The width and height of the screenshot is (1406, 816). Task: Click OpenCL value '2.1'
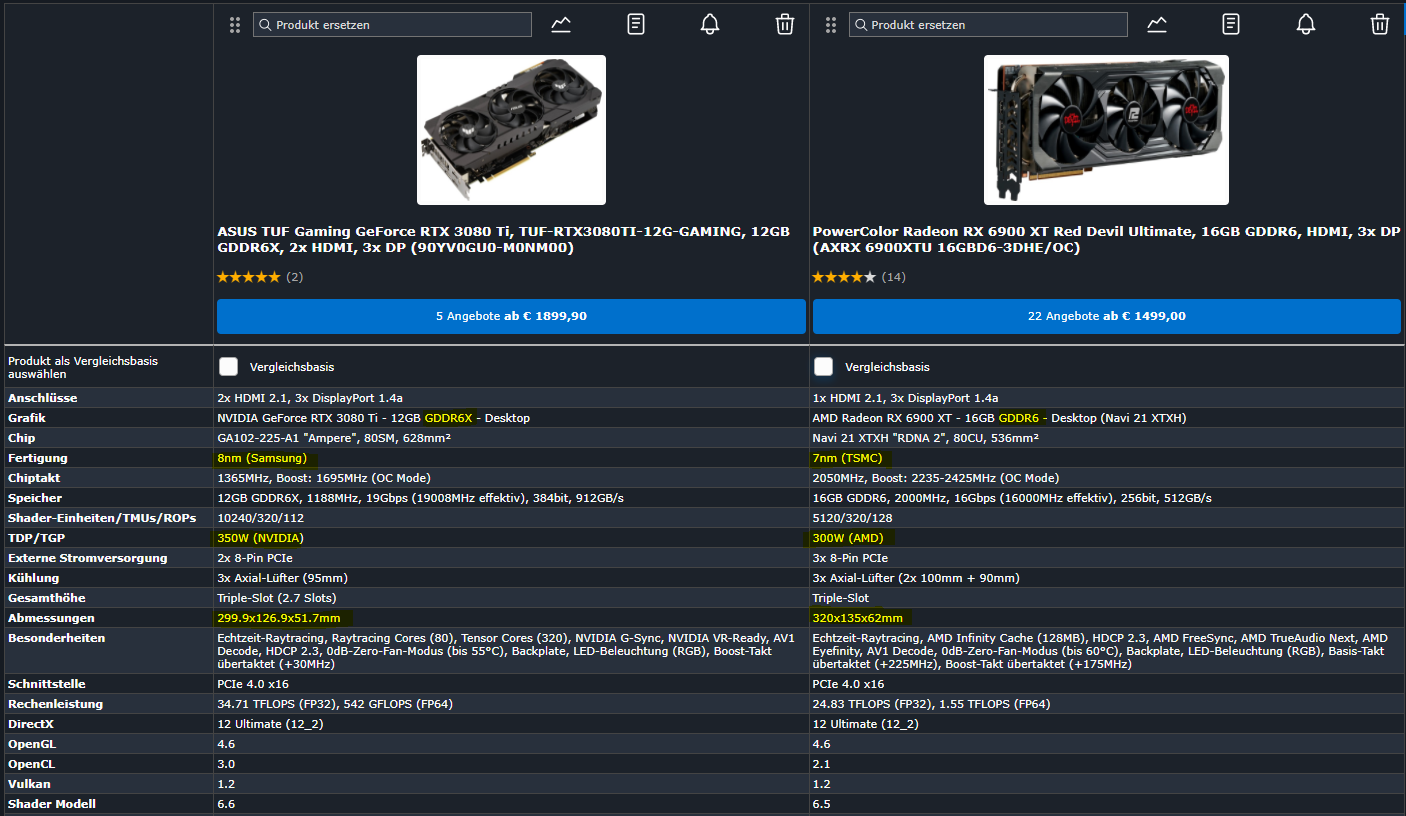(821, 764)
